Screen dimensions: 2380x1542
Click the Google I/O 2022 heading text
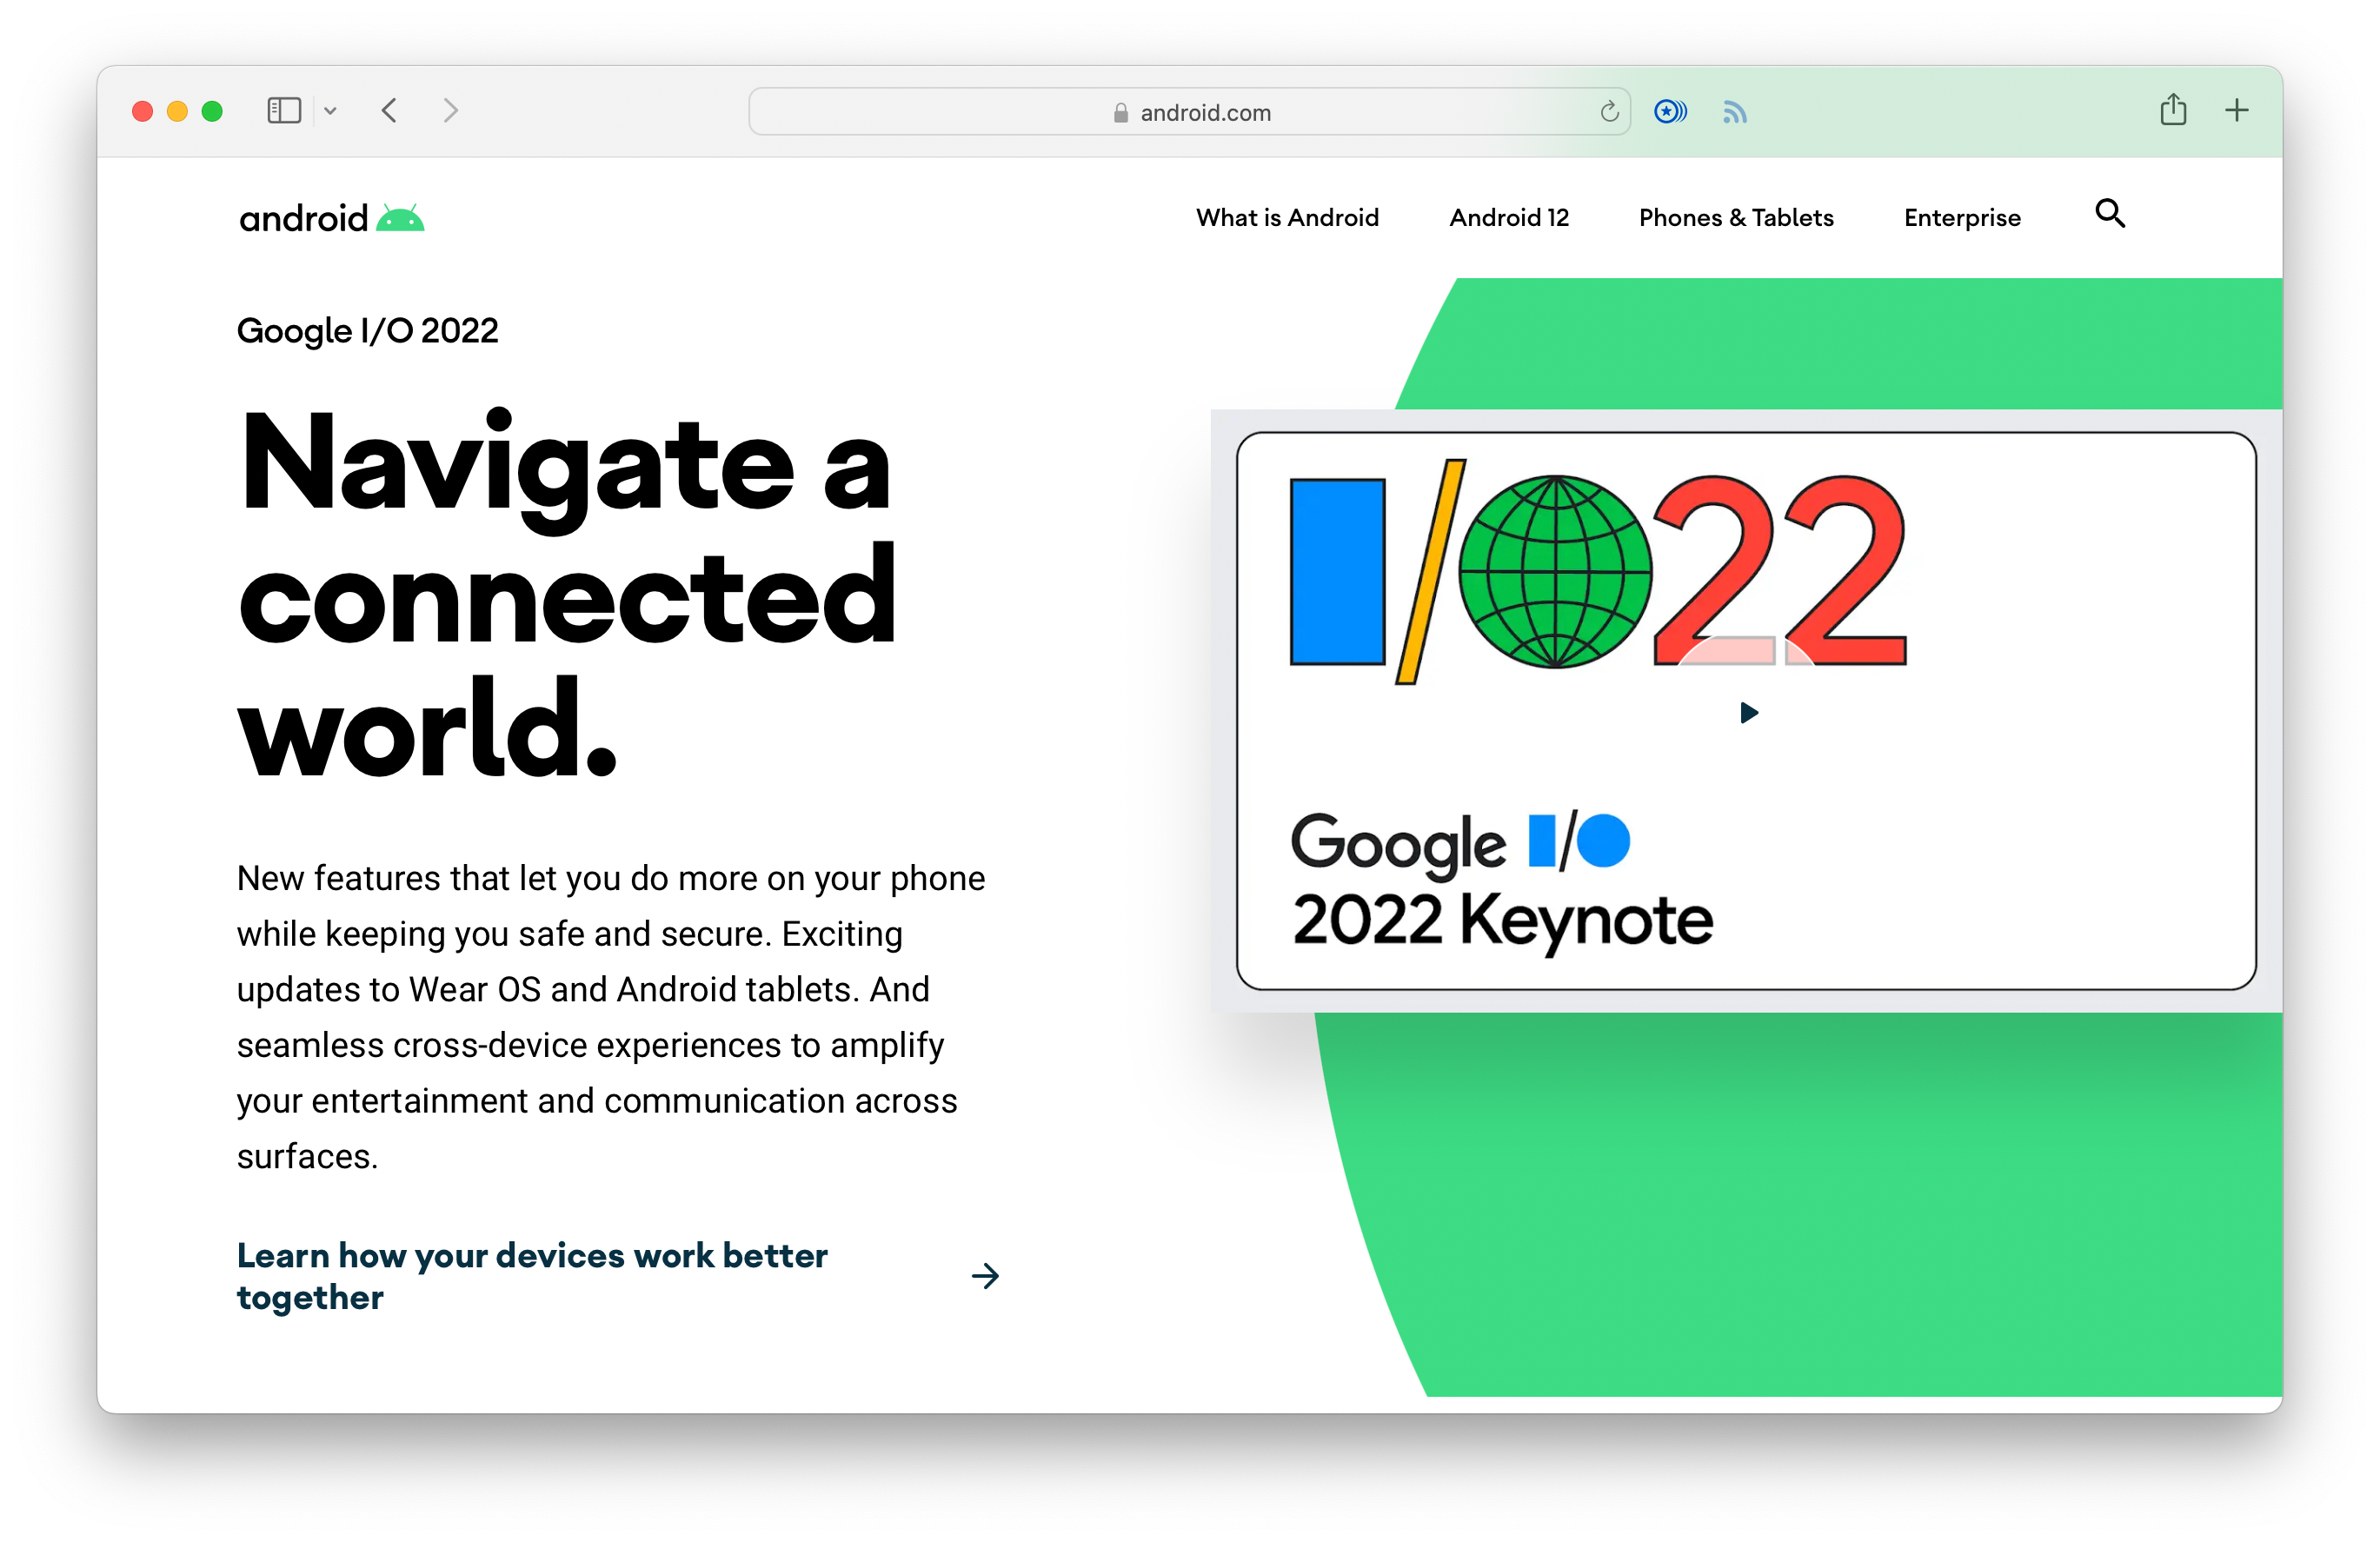[x=368, y=331]
